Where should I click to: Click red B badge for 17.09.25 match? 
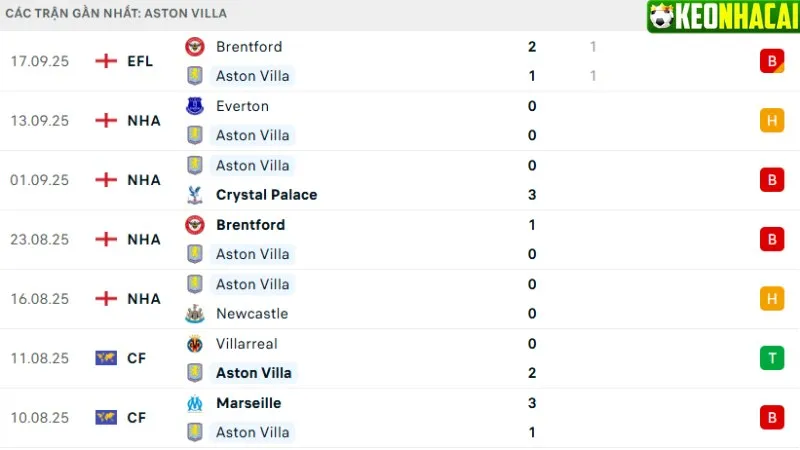pyautogui.click(x=772, y=61)
